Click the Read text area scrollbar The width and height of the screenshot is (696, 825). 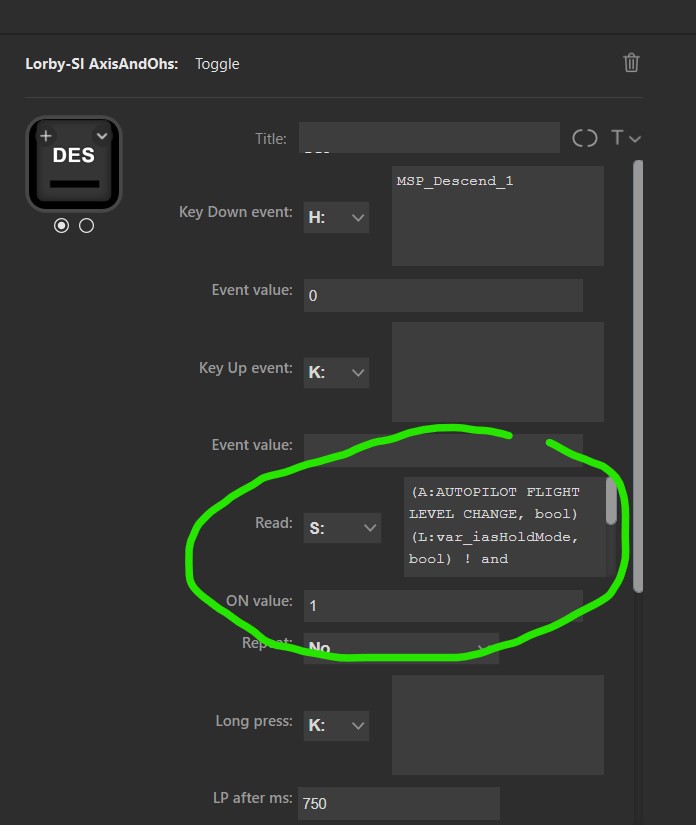point(611,500)
